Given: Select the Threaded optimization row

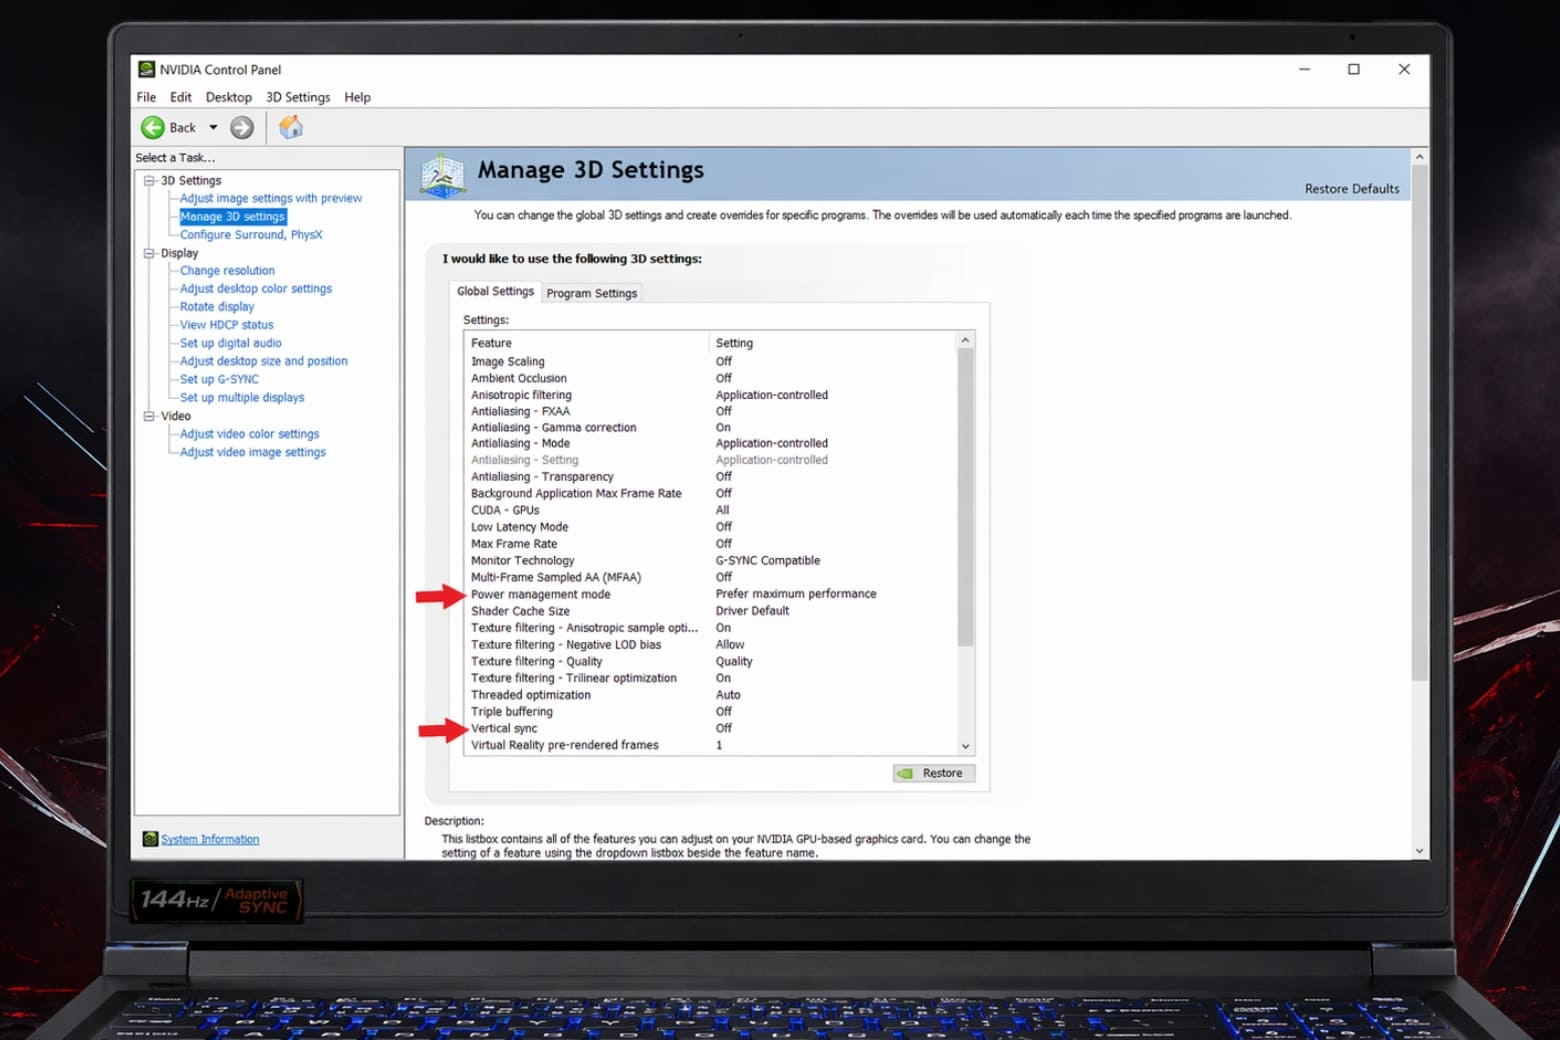Looking at the screenshot, I should tap(711, 695).
